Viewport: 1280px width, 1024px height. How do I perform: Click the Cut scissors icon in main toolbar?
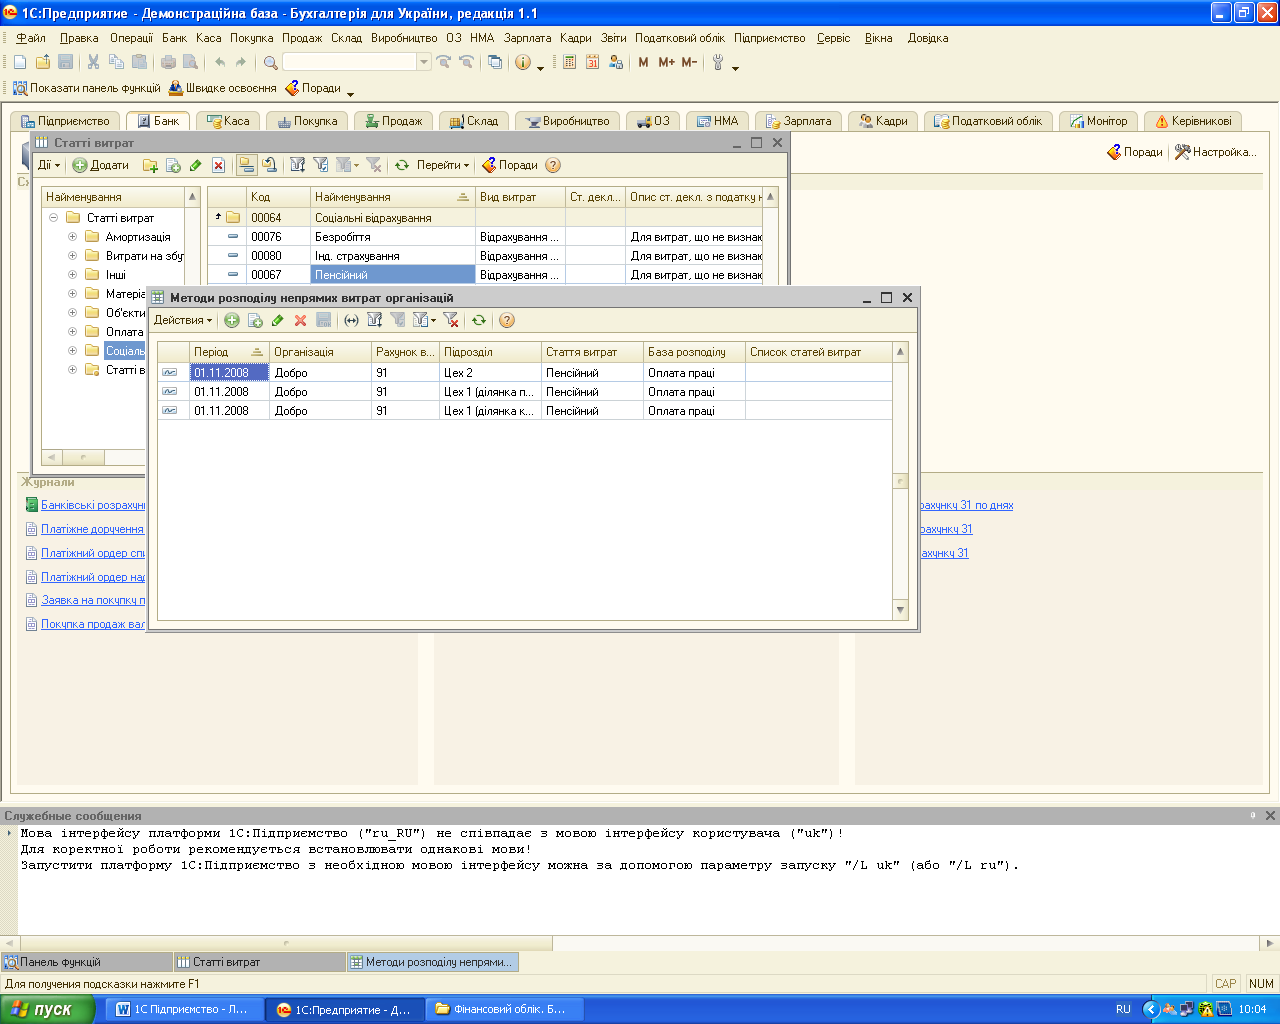(93, 62)
